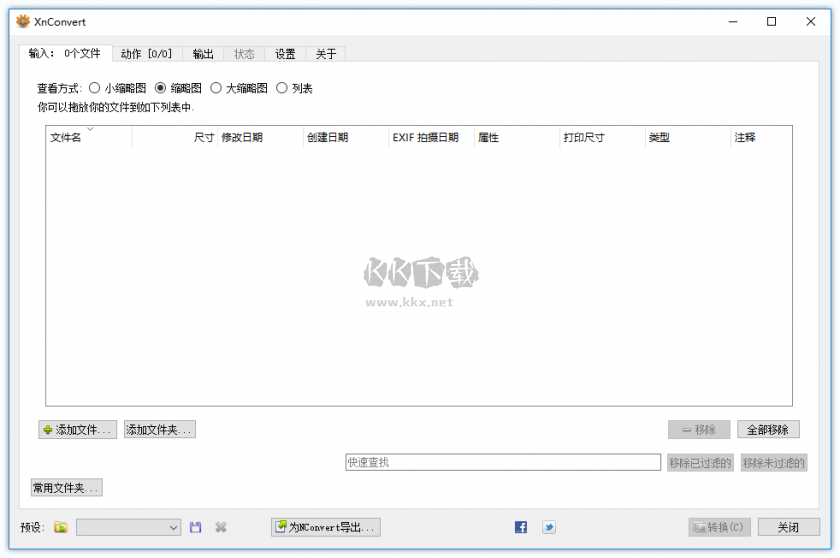Viewport: 840px width, 558px height.
Task: Open the Facebook share icon
Action: (x=521, y=527)
